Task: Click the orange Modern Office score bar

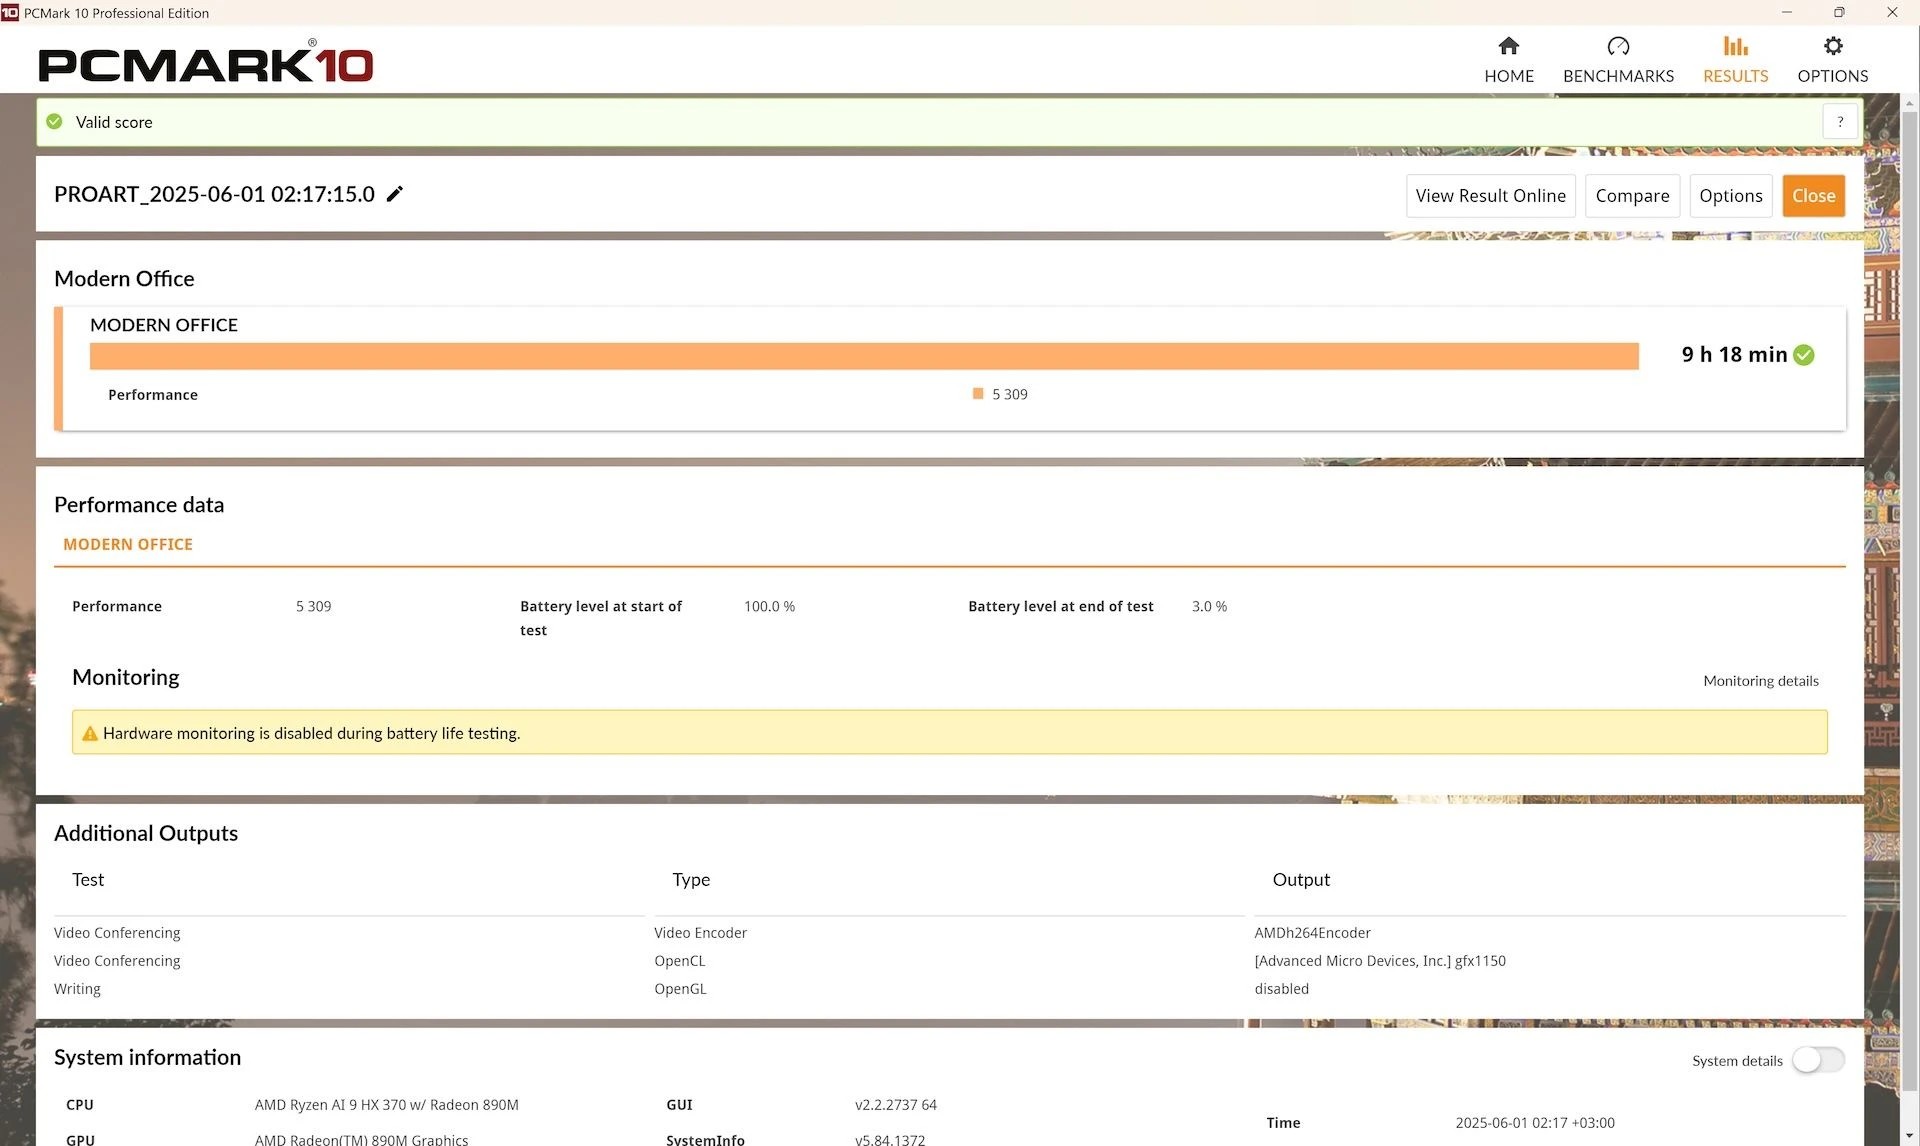Action: pyautogui.click(x=863, y=356)
